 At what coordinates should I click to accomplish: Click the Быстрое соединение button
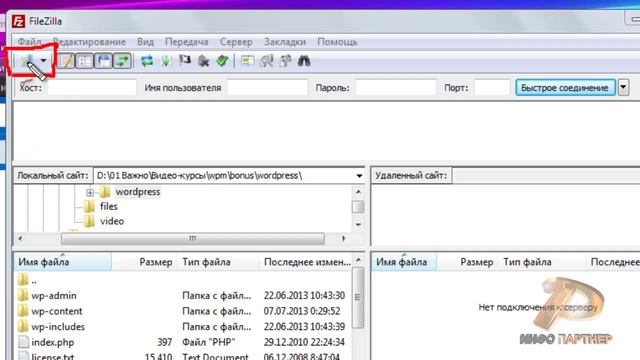tap(565, 88)
